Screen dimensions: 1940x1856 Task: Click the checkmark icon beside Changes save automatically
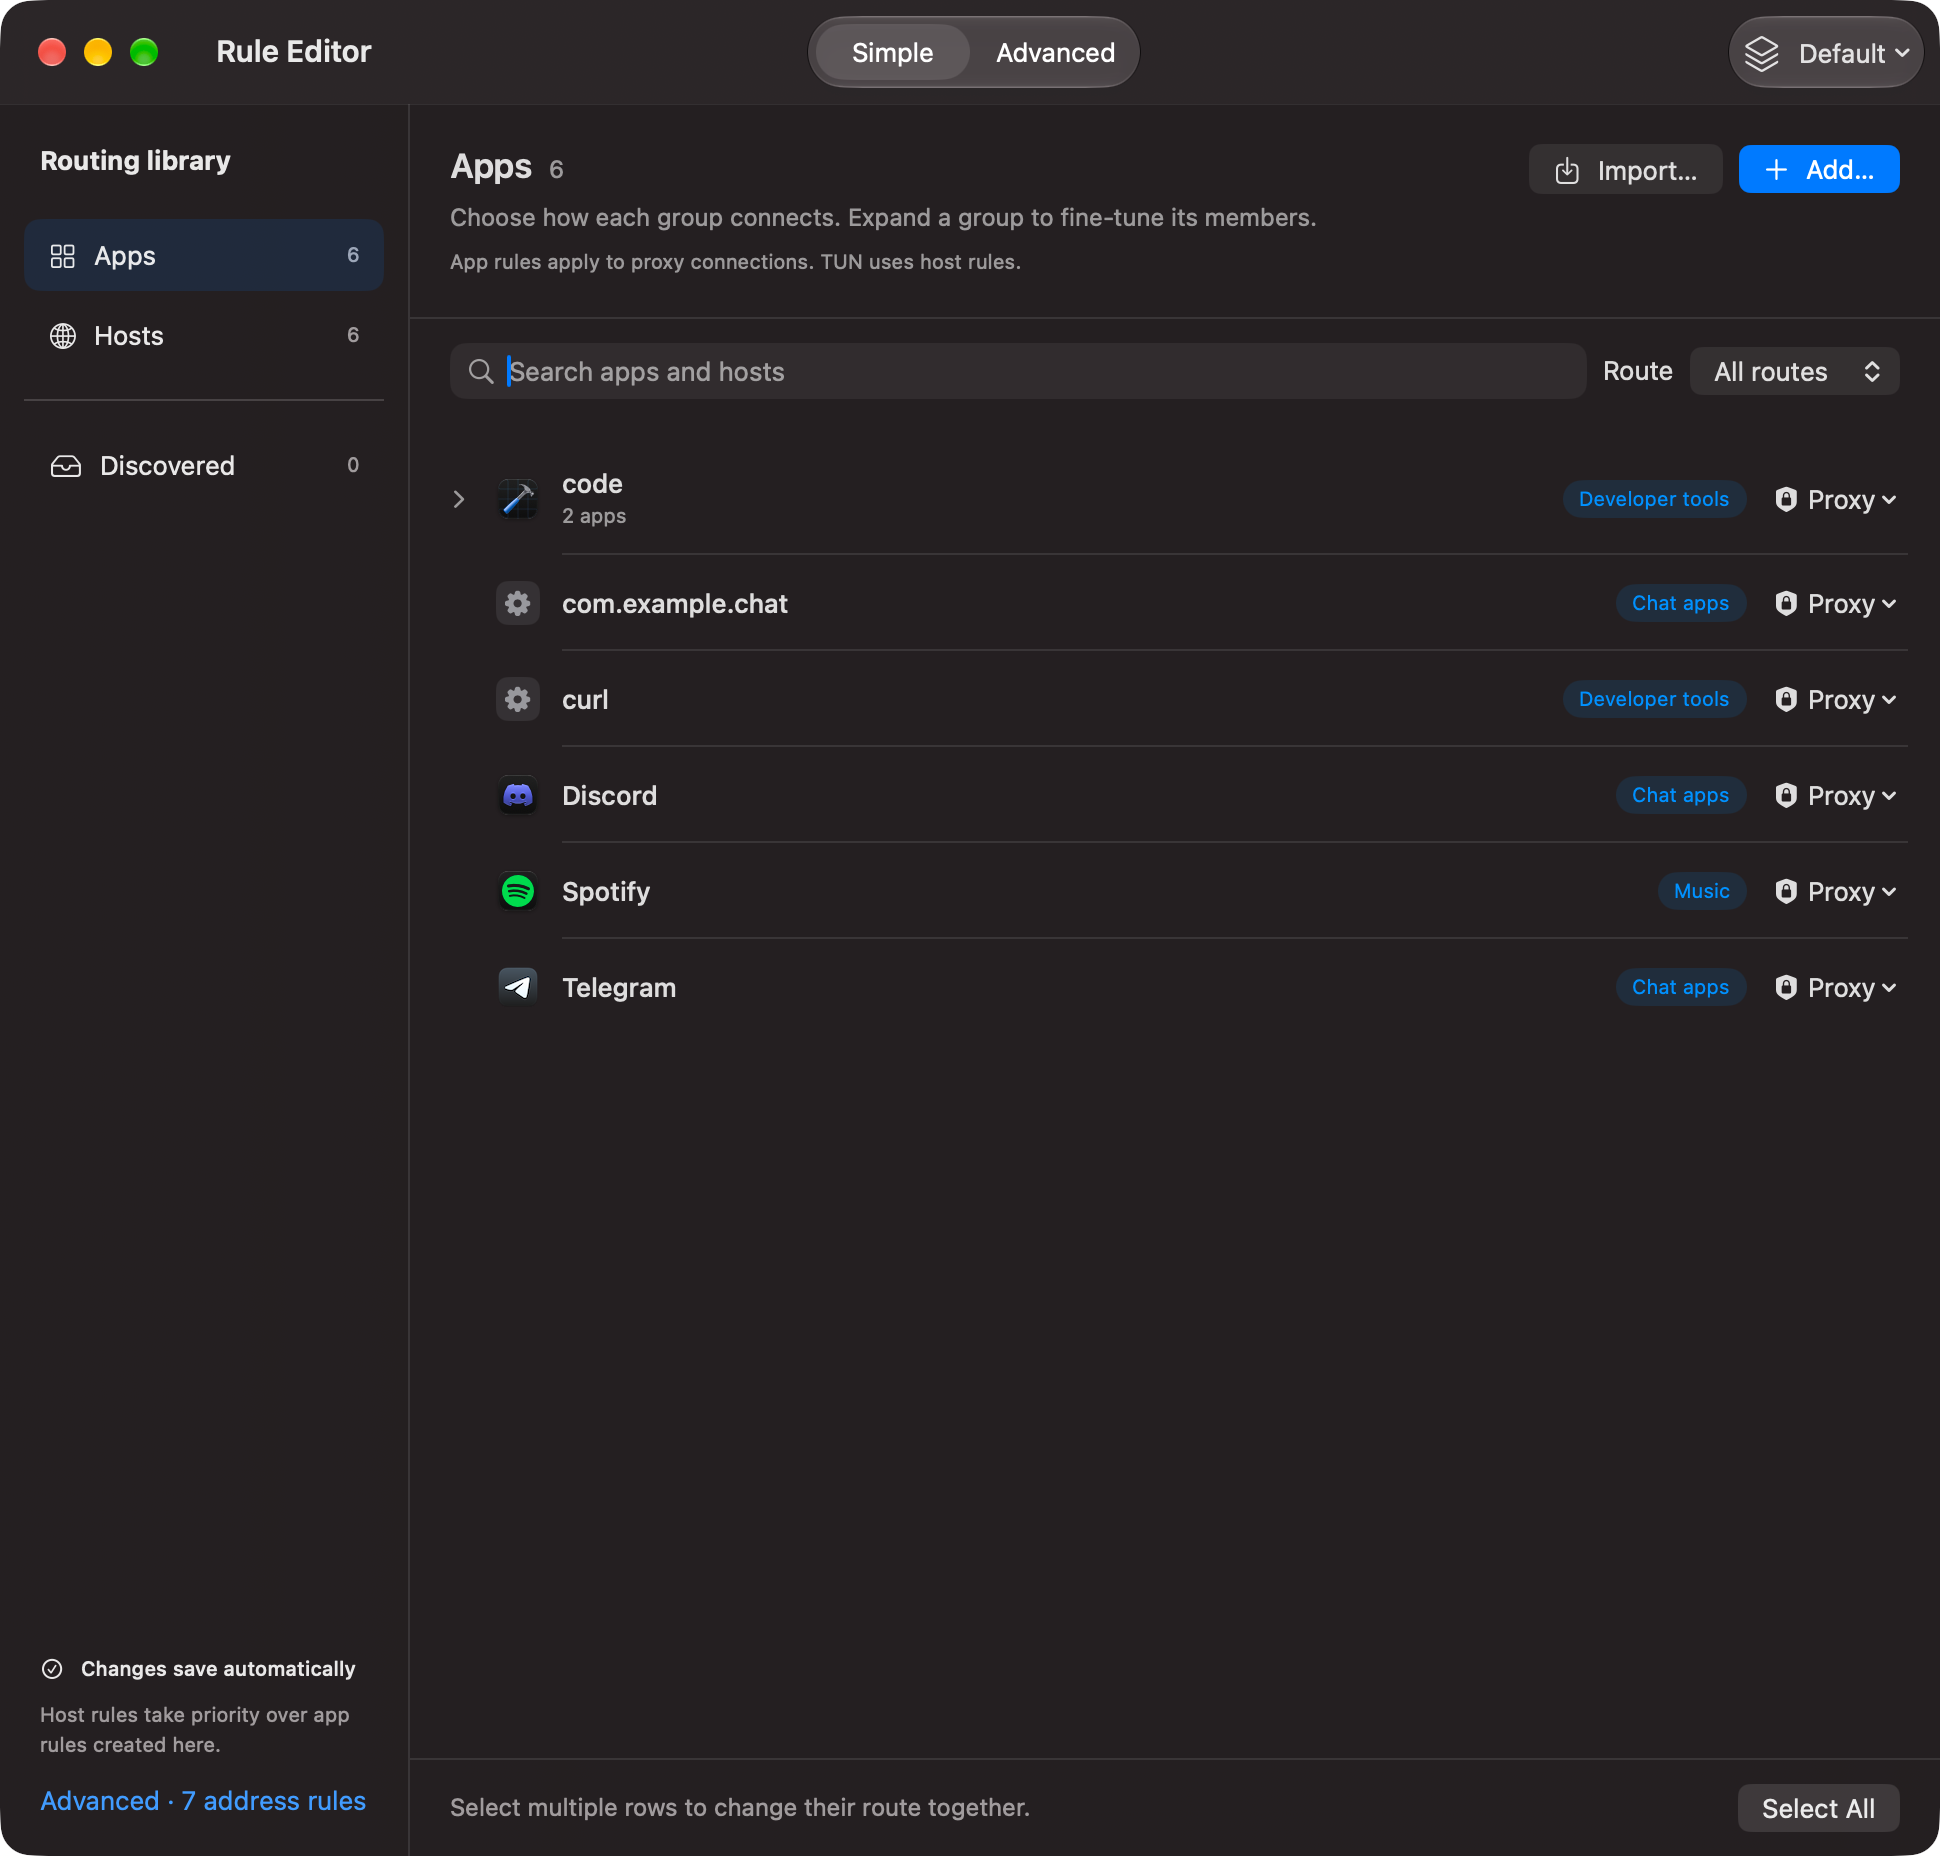click(52, 1669)
